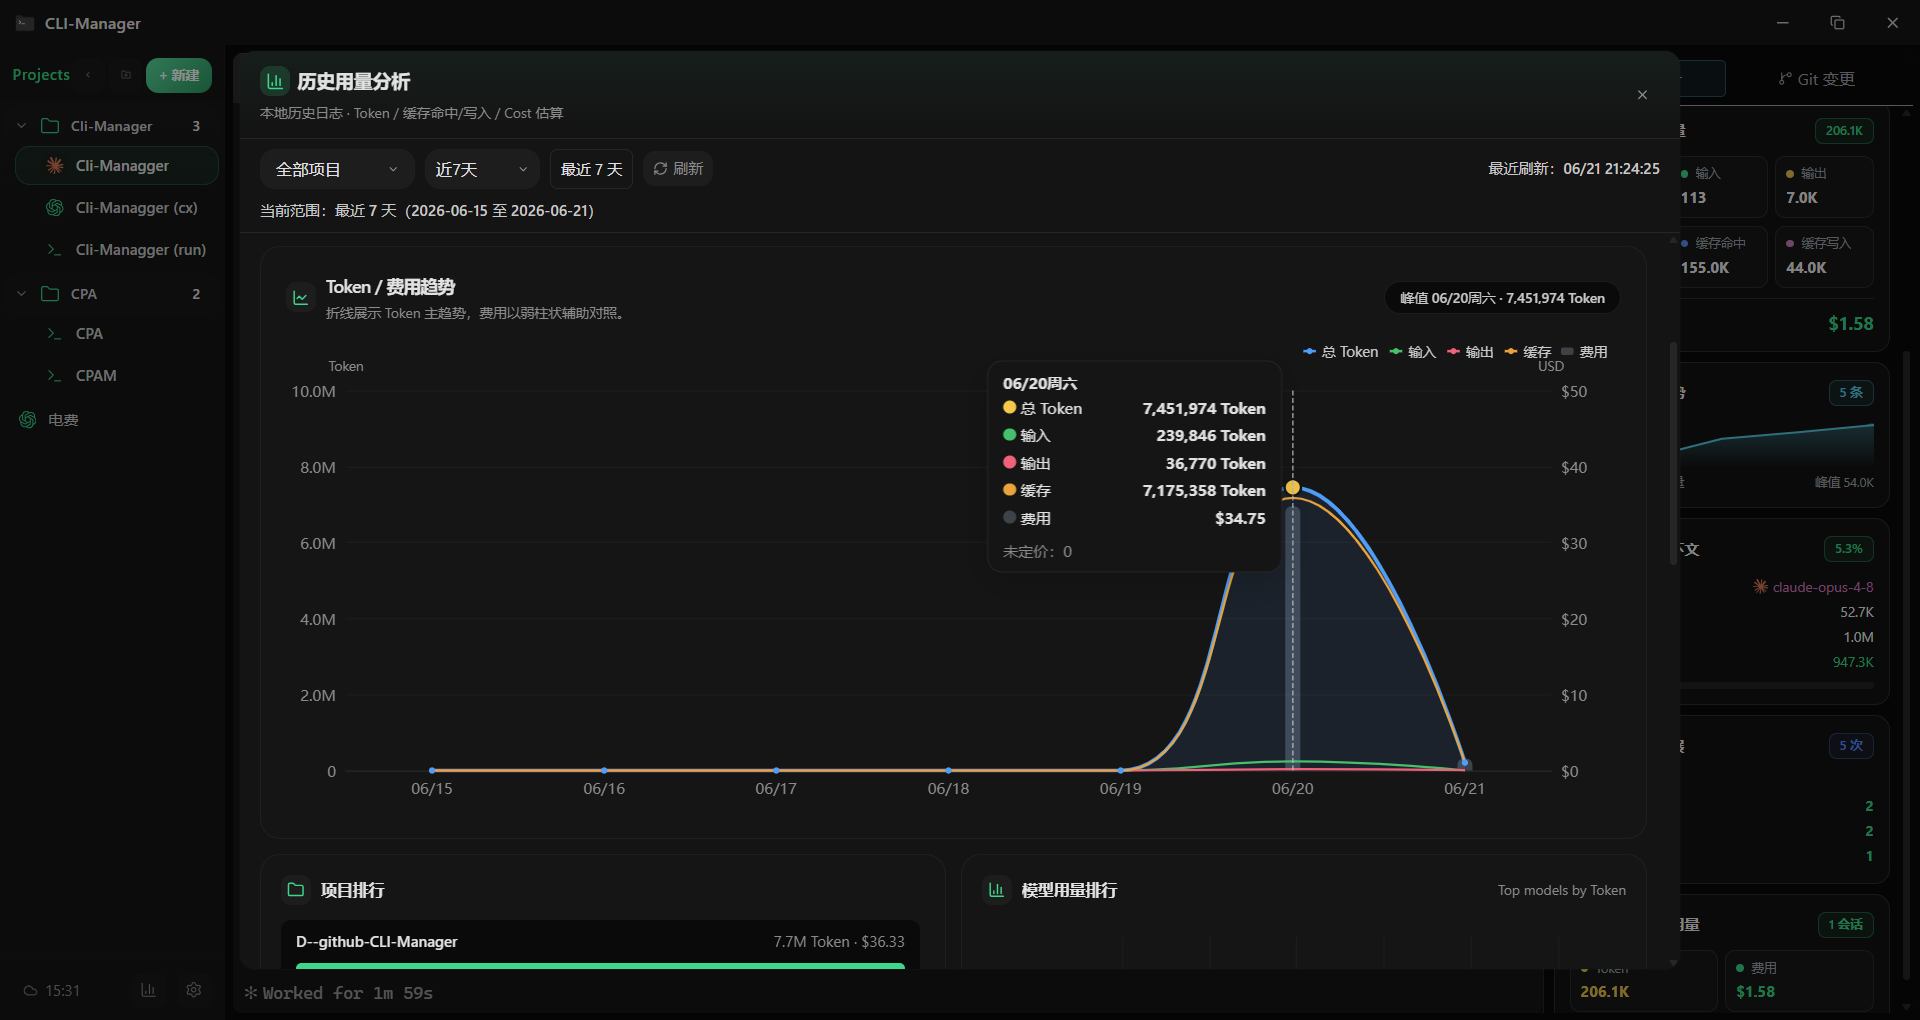The image size is (1920, 1020).
Task: Click the 5 次 badge in right panel
Action: coord(1851,746)
